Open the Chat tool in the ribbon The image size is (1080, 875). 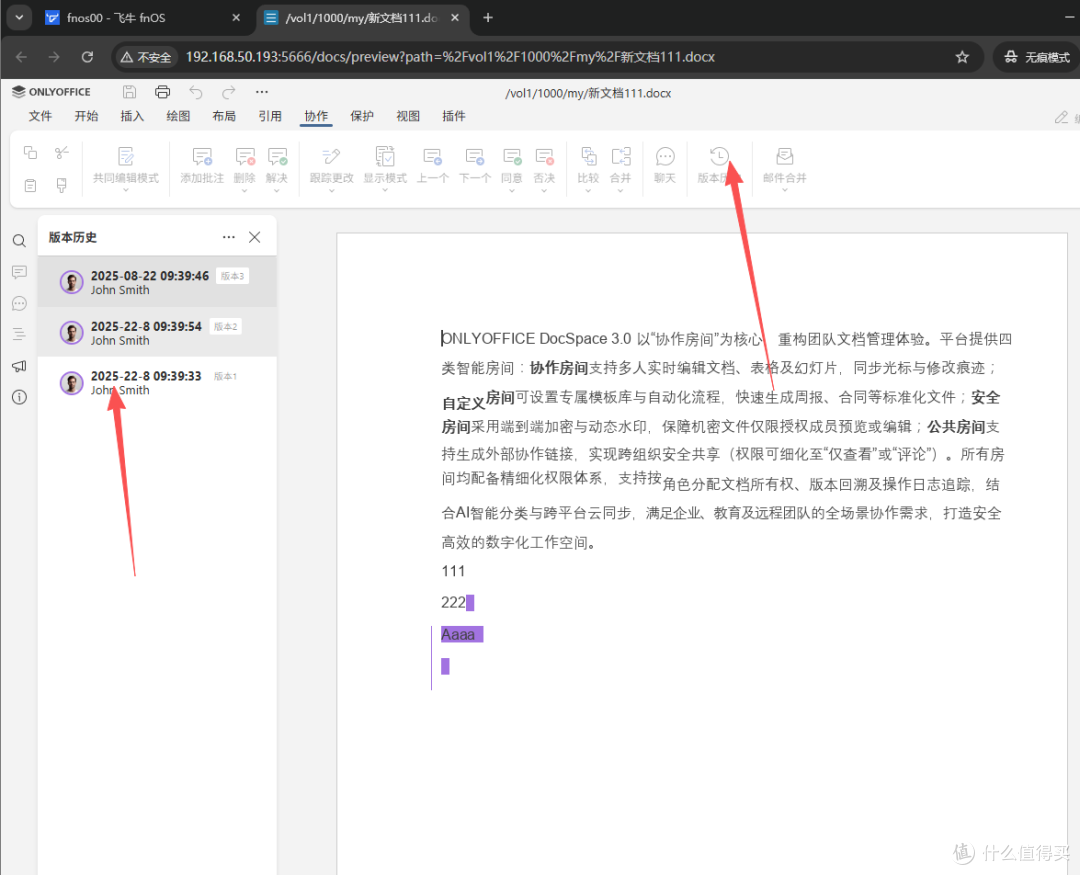(x=665, y=165)
